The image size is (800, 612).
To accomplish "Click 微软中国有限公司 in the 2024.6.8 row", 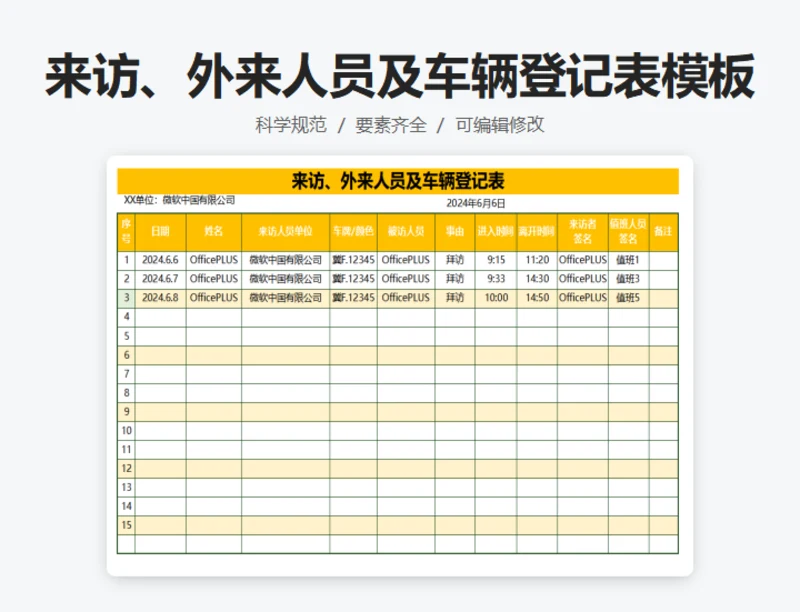I will (285, 298).
